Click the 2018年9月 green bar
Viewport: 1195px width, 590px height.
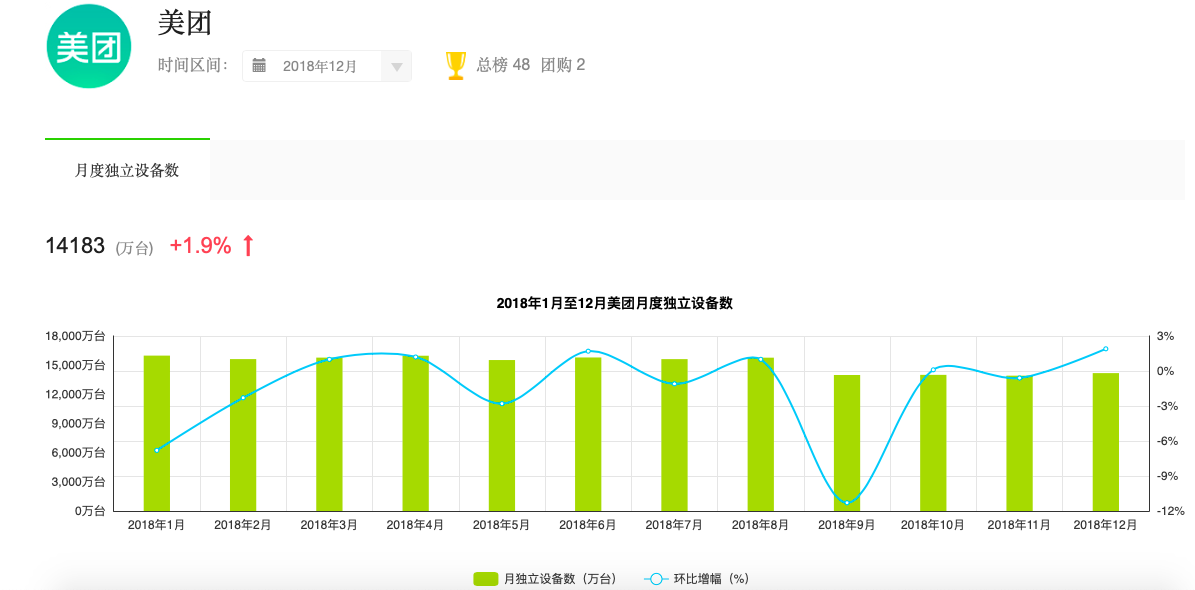coord(847,443)
